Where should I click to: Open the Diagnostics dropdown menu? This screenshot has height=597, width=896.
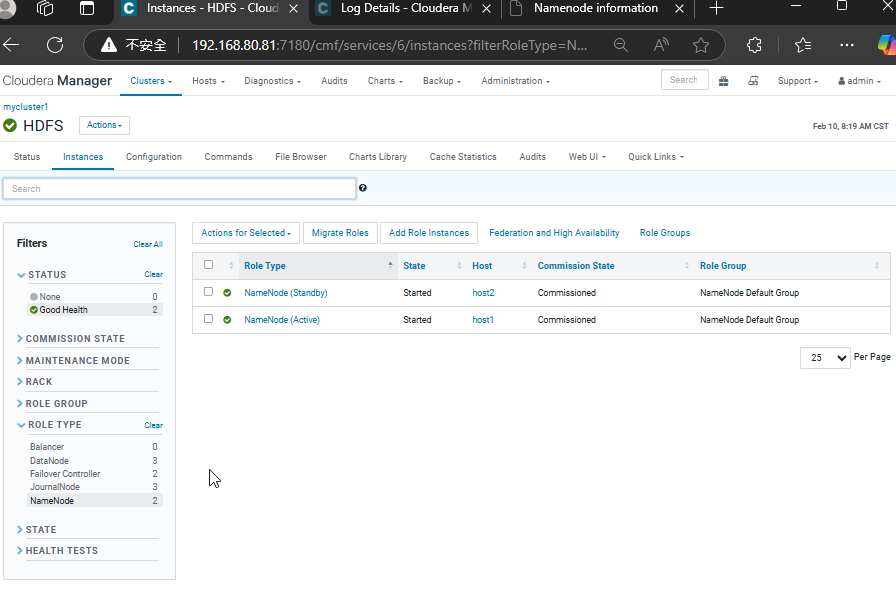[x=273, y=81]
